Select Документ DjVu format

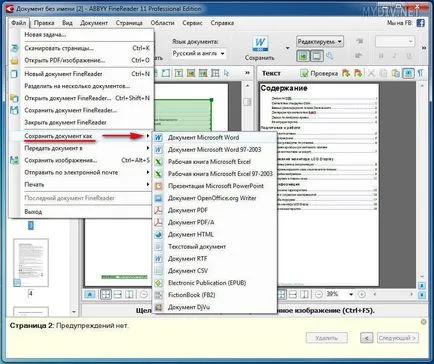point(215,307)
